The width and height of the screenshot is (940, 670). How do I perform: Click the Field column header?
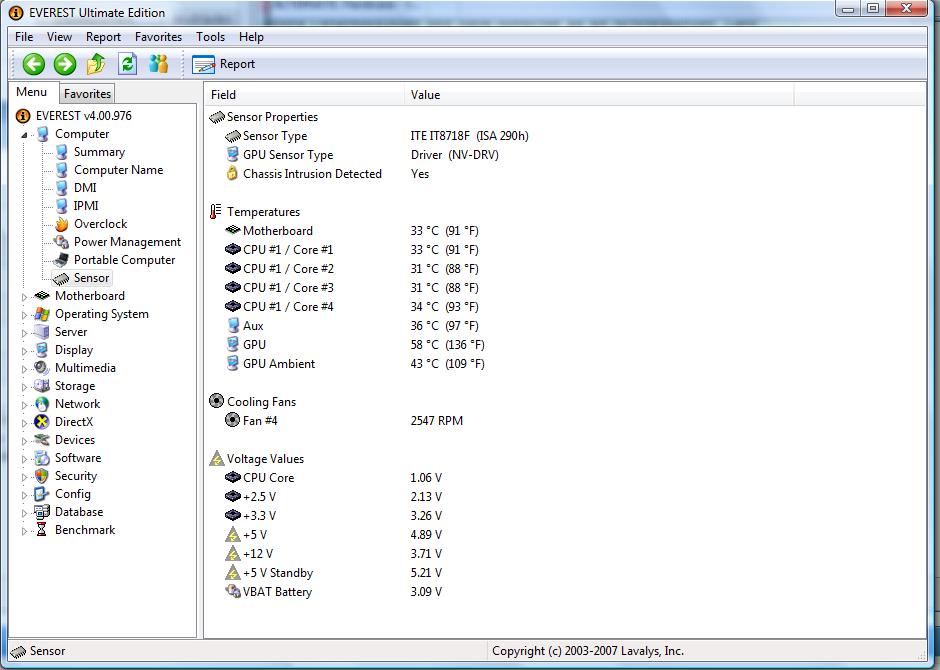[305, 95]
